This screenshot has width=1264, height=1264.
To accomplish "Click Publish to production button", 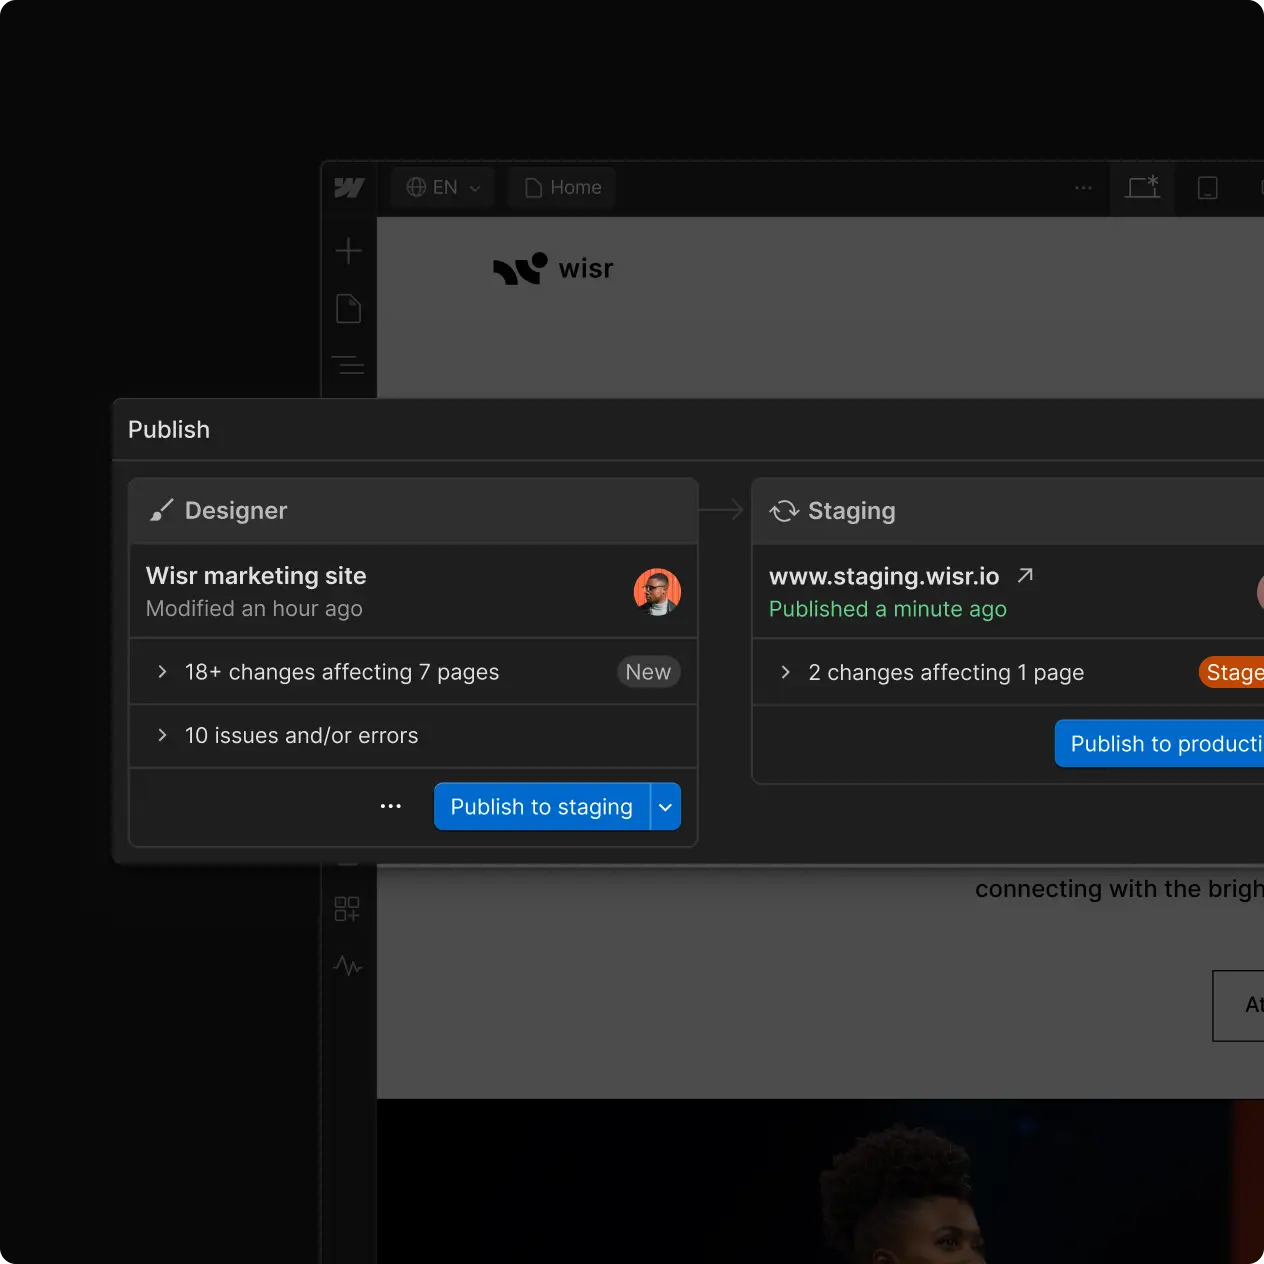I will pos(1160,744).
